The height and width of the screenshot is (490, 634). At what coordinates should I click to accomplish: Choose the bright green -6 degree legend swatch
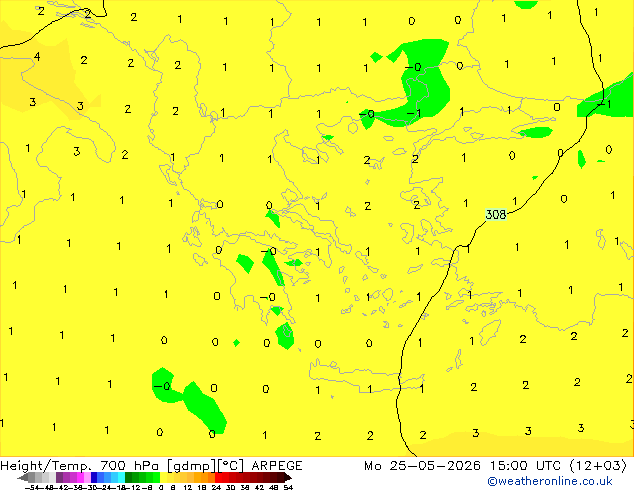click(x=156, y=477)
